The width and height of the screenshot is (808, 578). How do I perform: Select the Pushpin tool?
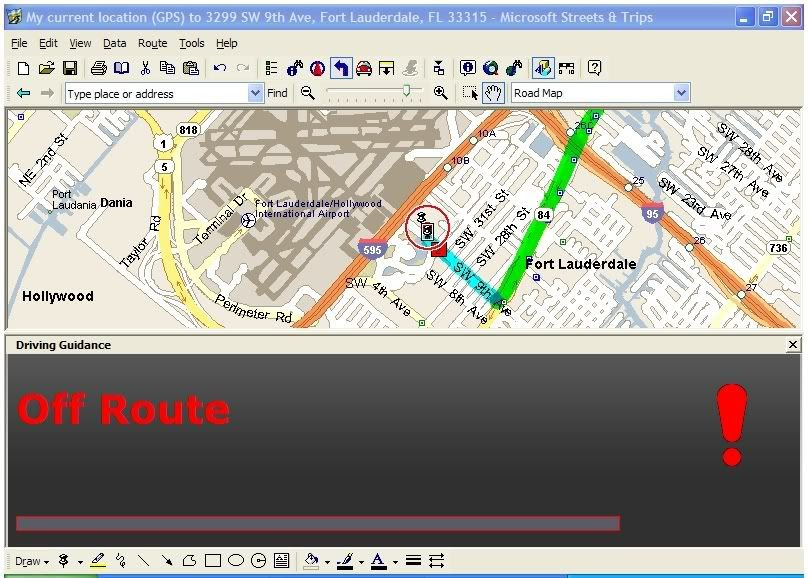coord(64,560)
